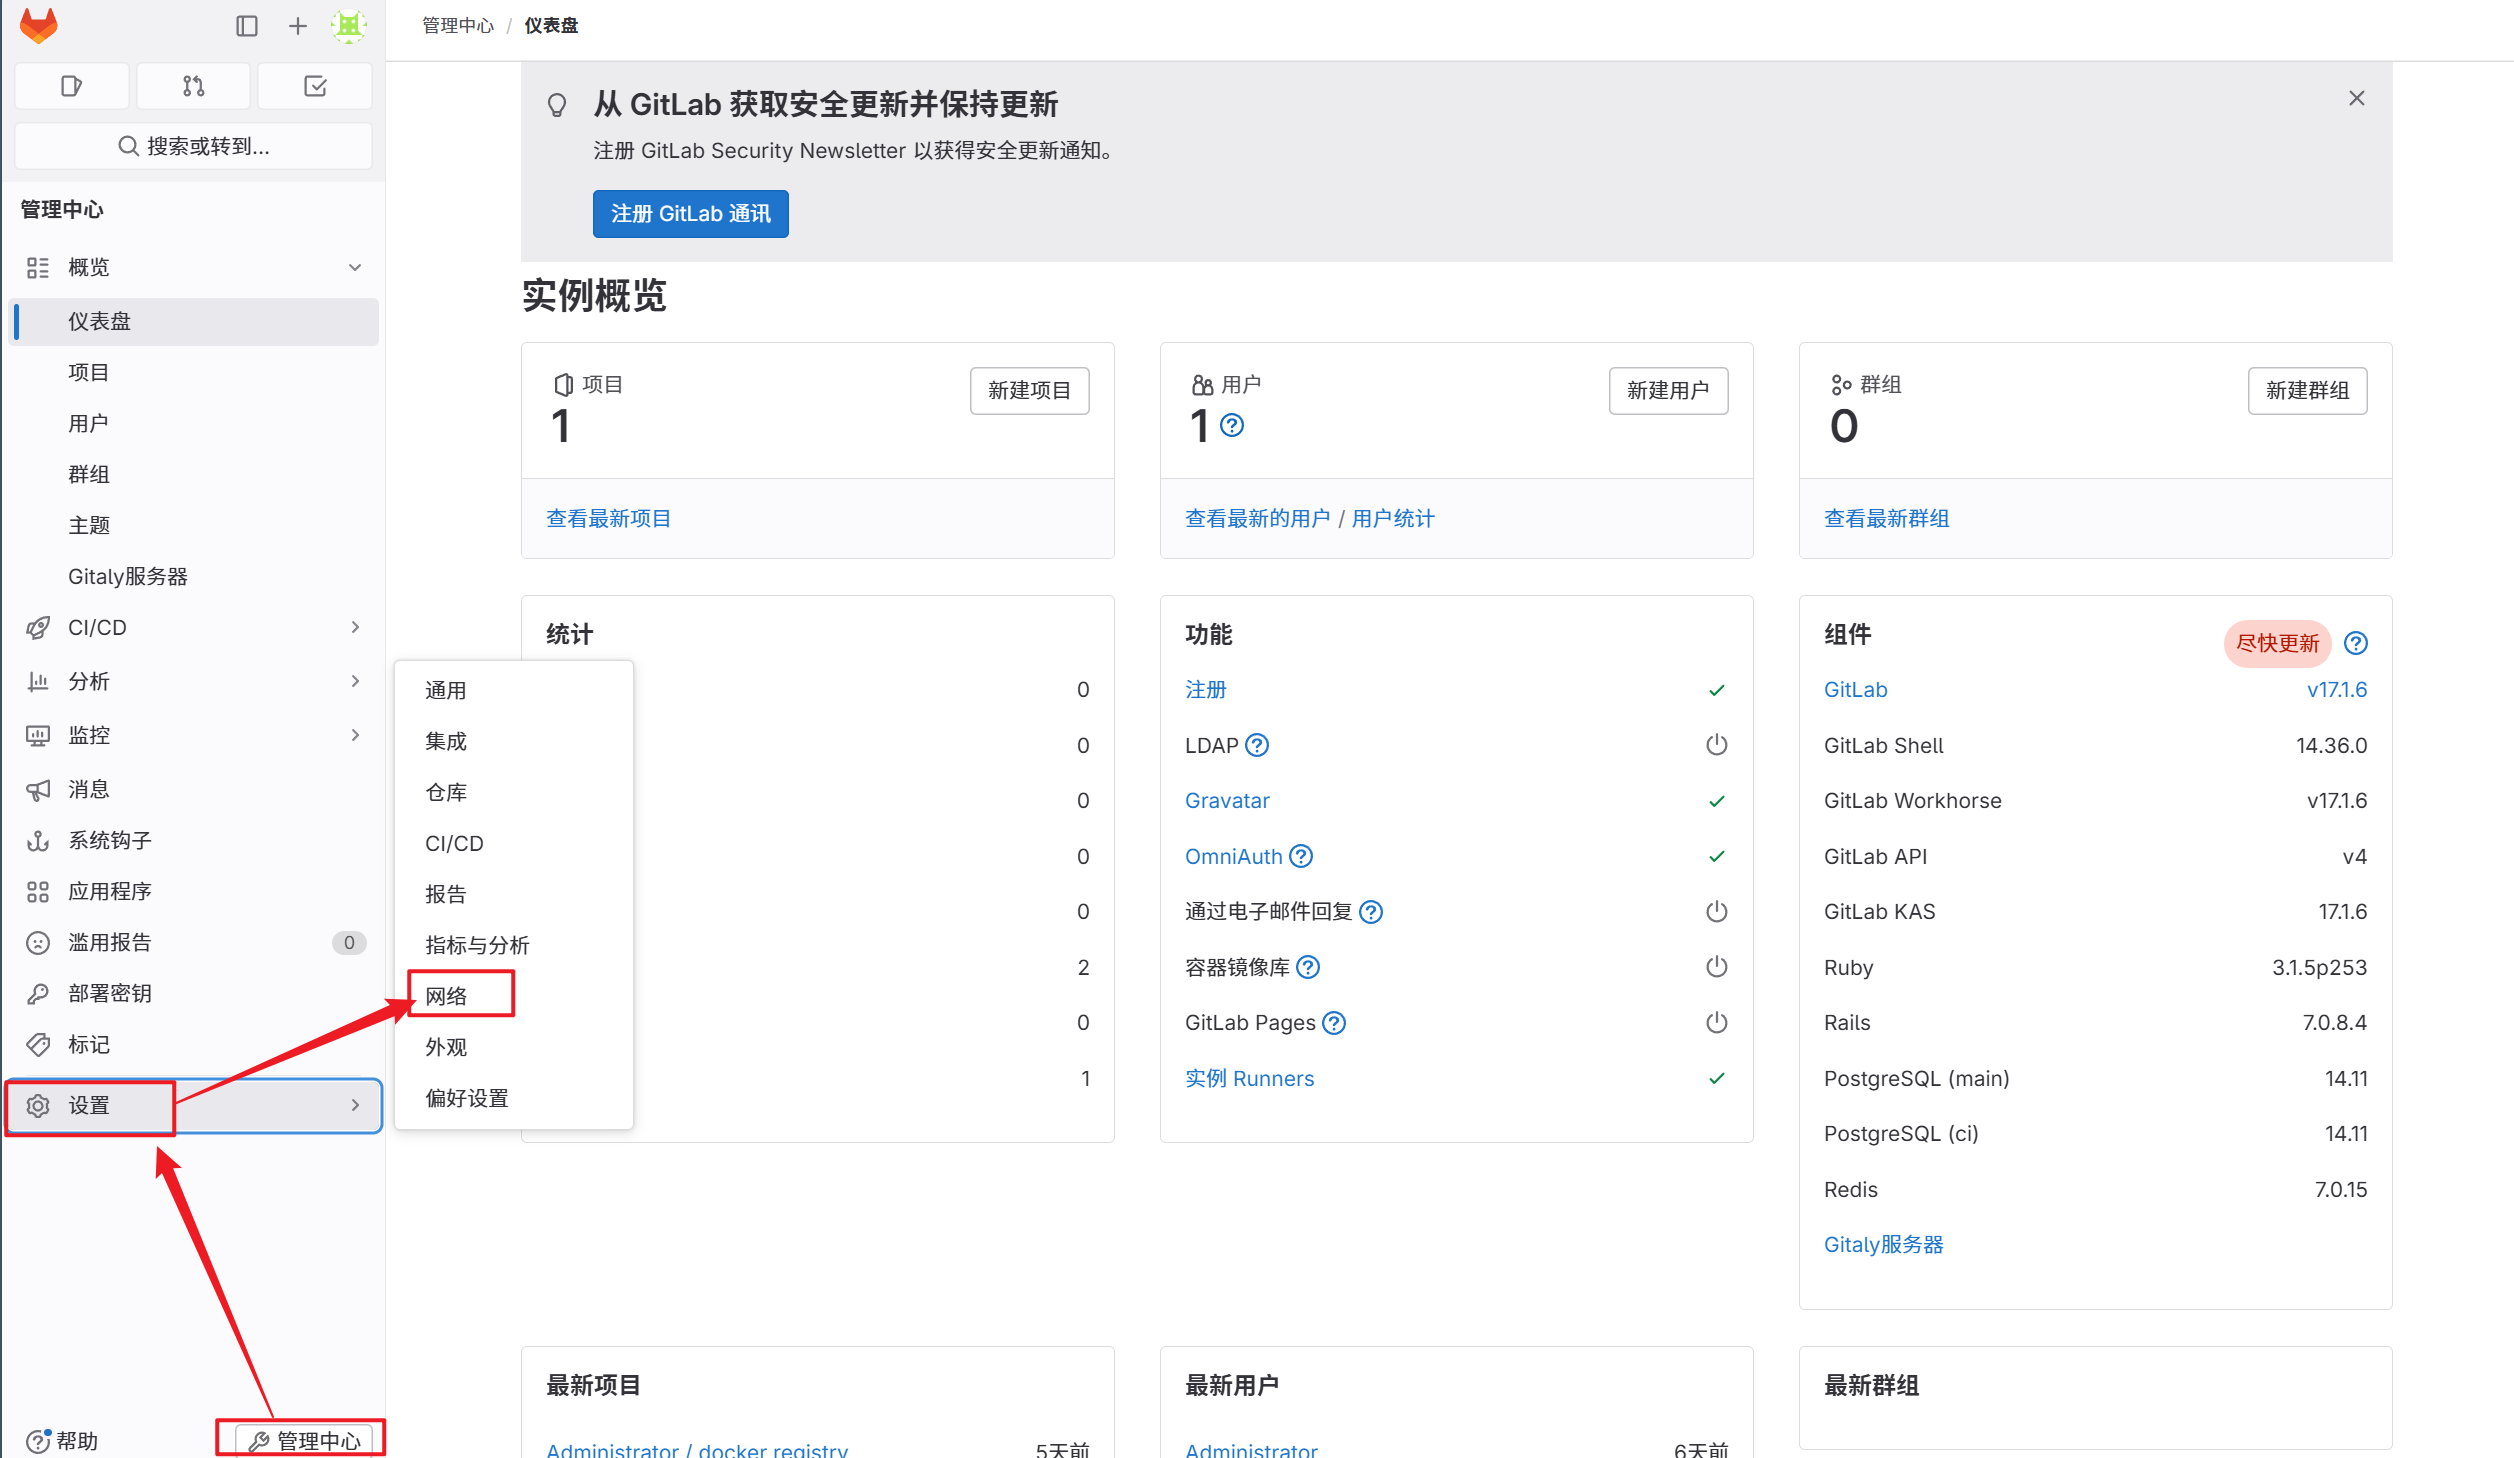Dismiss the security newsletter banner
2514x1458 pixels.
coord(2356,98)
